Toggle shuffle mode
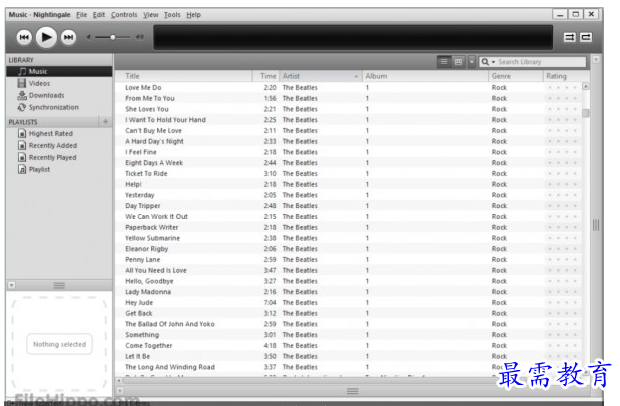The height and width of the screenshot is (406, 620). (569, 37)
